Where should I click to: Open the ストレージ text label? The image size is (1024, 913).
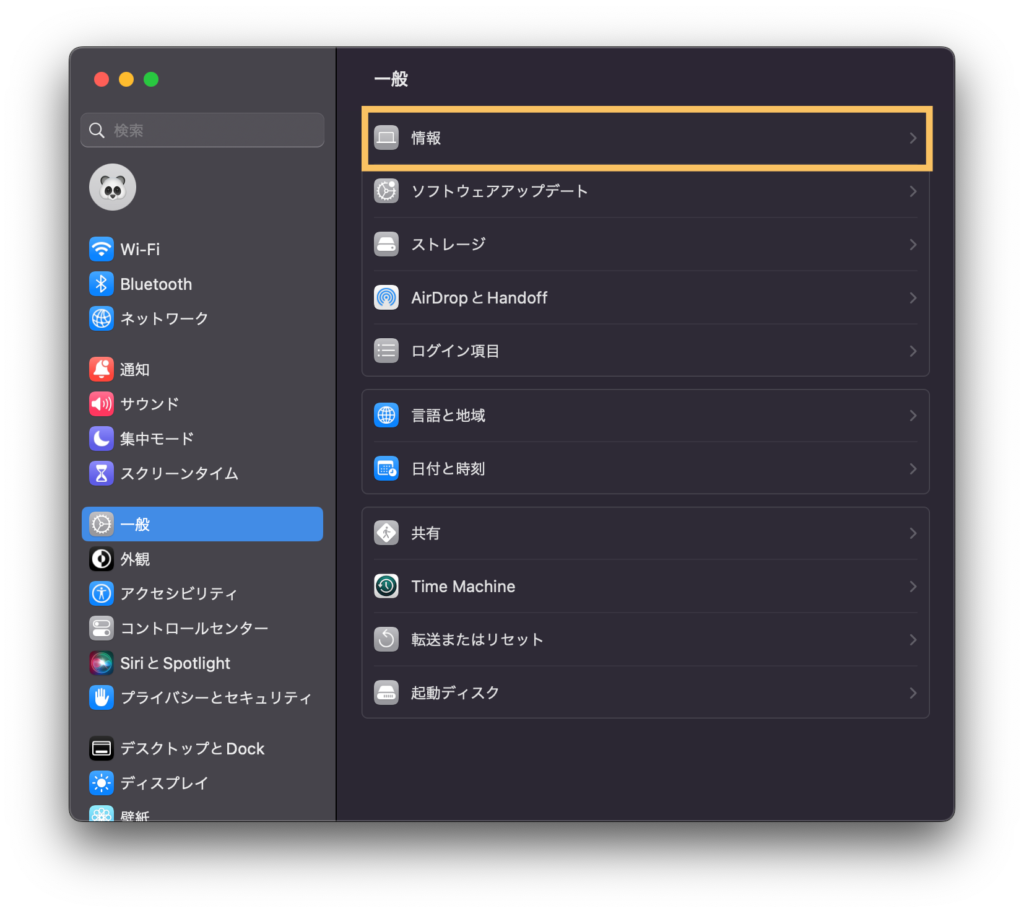448,244
